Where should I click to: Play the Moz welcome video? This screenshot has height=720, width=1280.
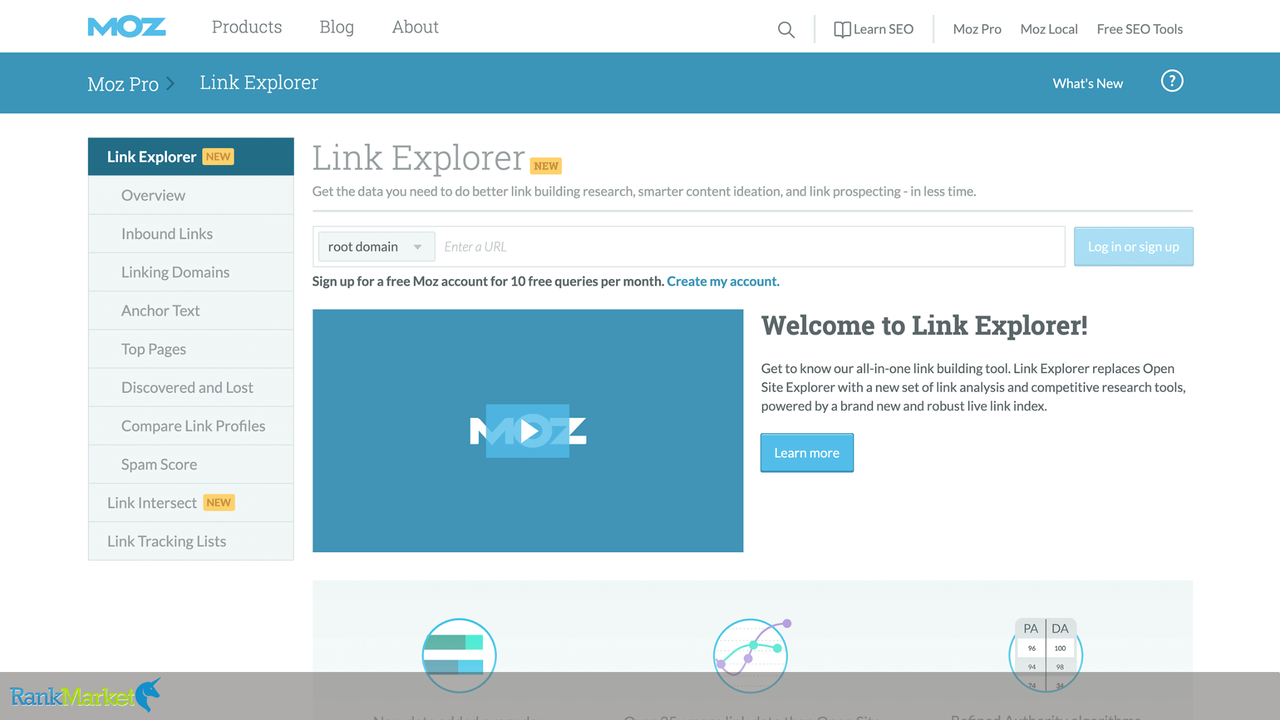[x=528, y=431]
